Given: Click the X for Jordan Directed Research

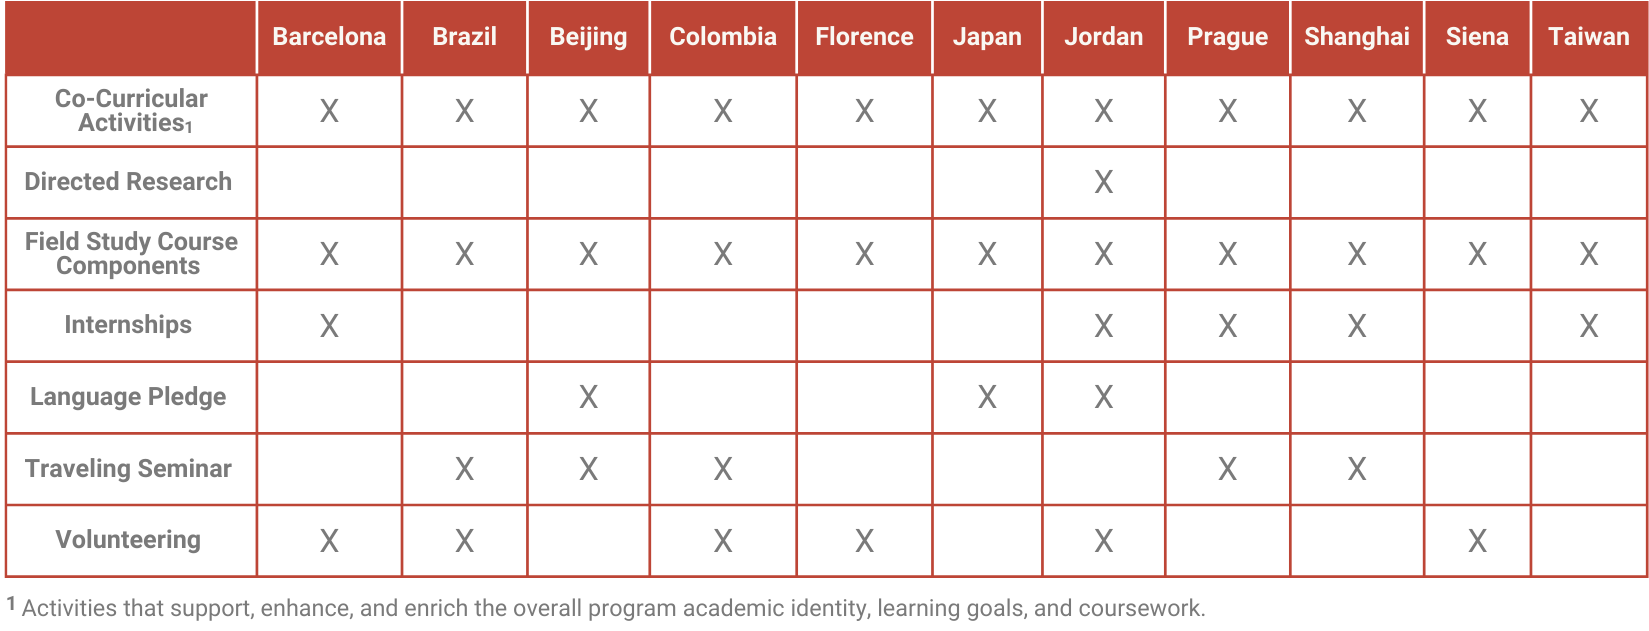Looking at the screenshot, I should coord(1103,182).
